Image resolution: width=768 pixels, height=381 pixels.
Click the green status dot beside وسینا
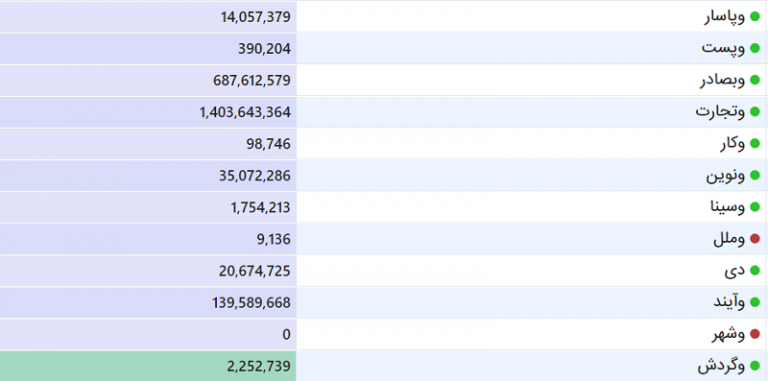(755, 207)
